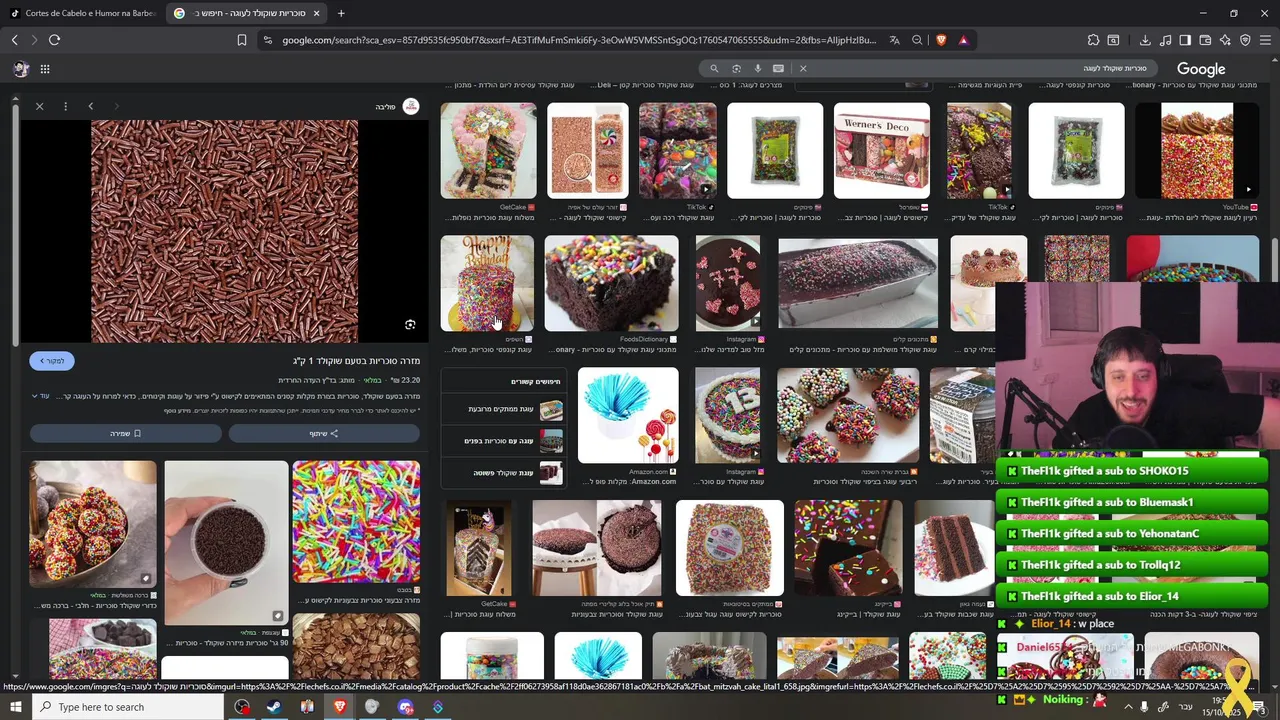The image size is (1280, 720).
Task: Open the related search עוגת שוקולד פשוטה
Action: 503,472
